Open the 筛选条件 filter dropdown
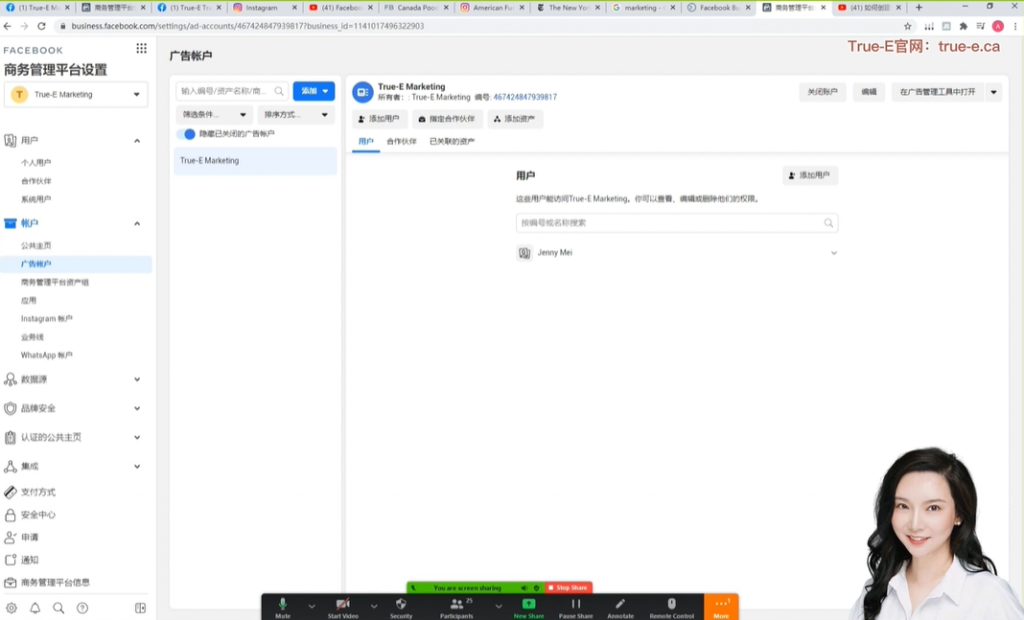This screenshot has height=620, width=1024. click(x=214, y=115)
